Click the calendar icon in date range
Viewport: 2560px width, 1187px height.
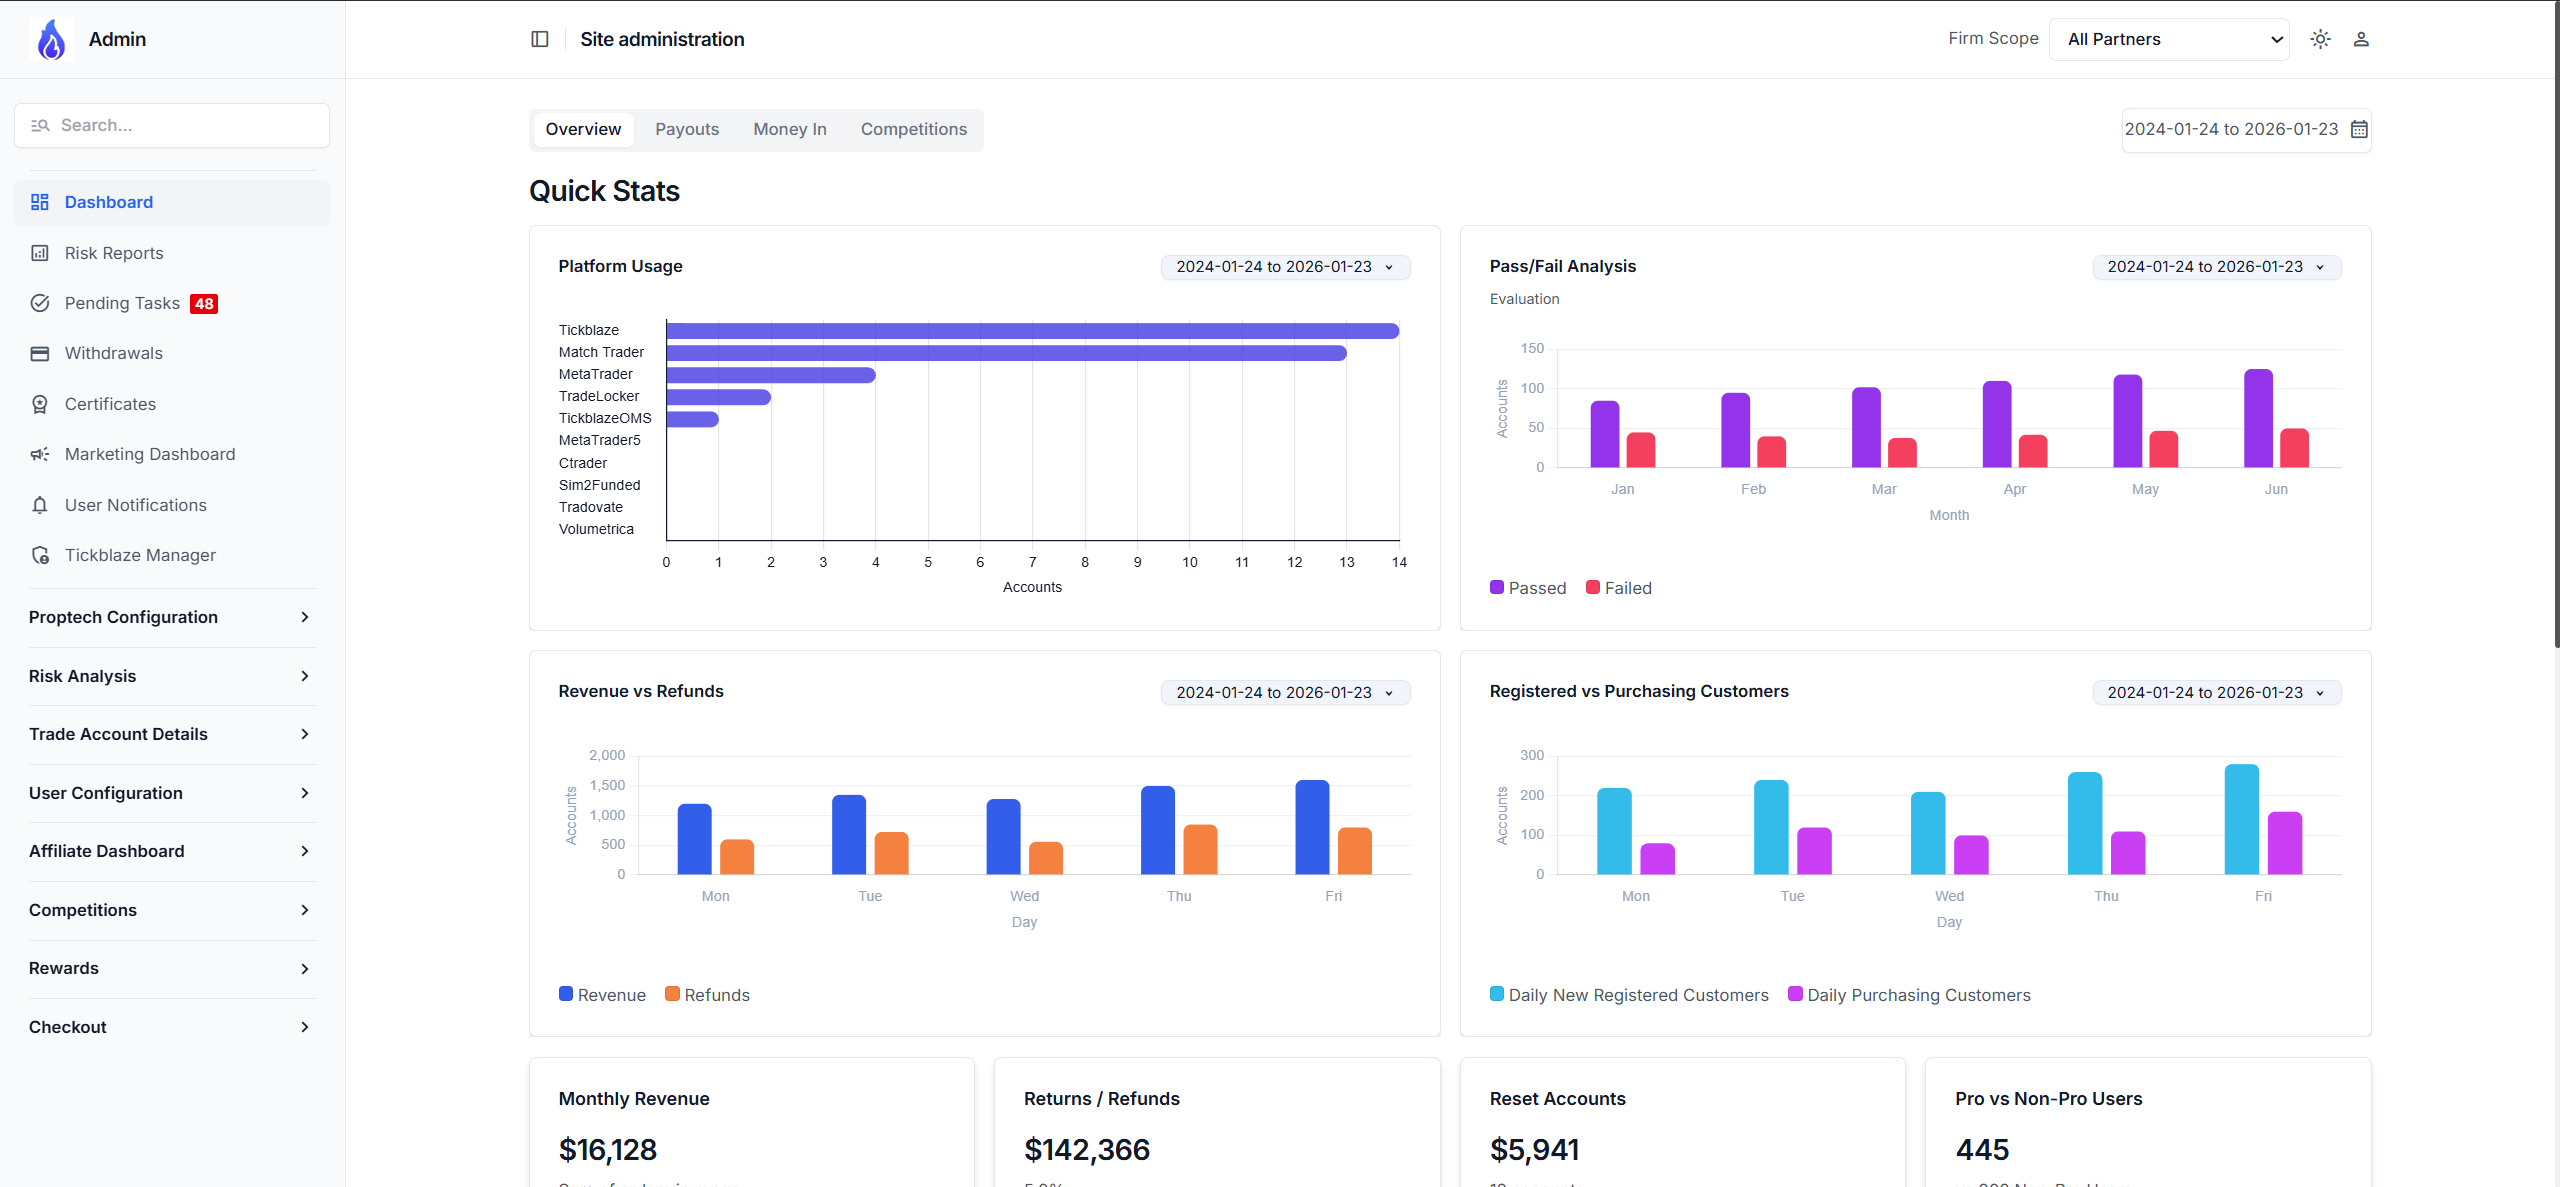2359,129
